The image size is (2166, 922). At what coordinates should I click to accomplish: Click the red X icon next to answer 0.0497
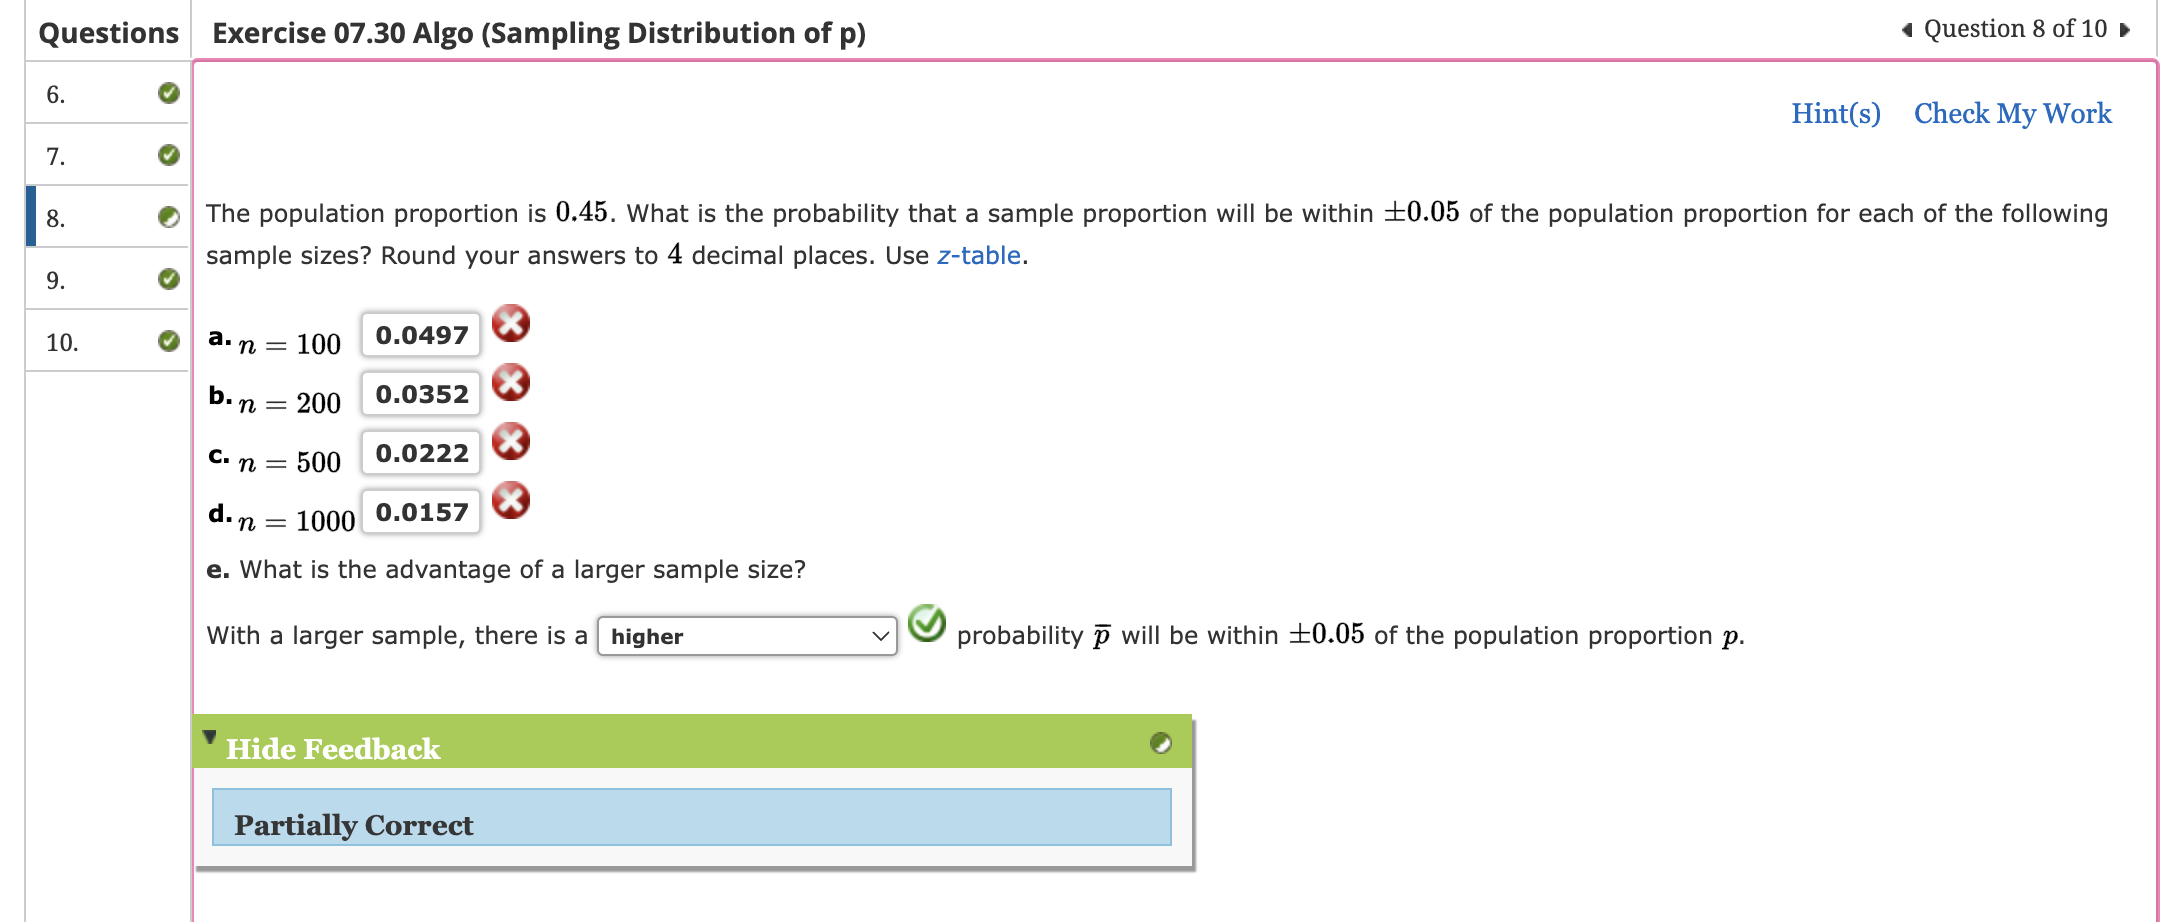pos(512,323)
